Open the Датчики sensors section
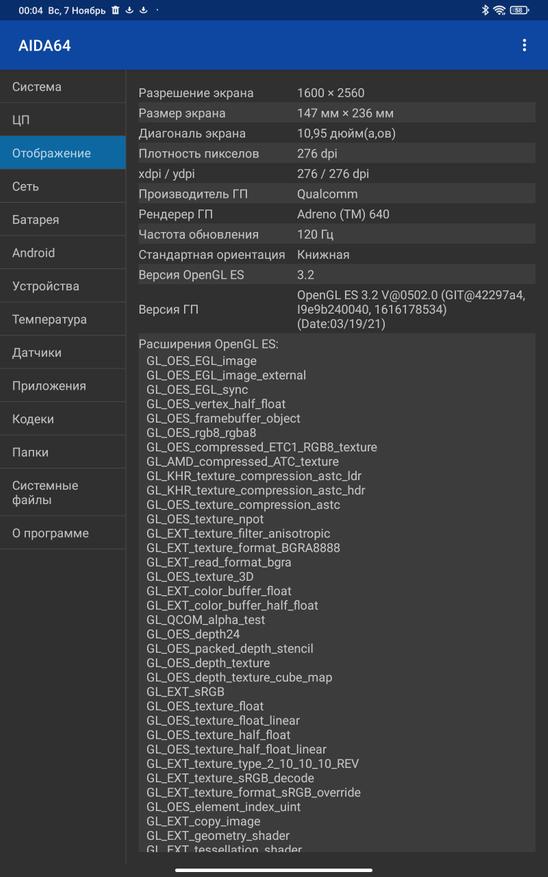The image size is (548, 877). click(63, 352)
